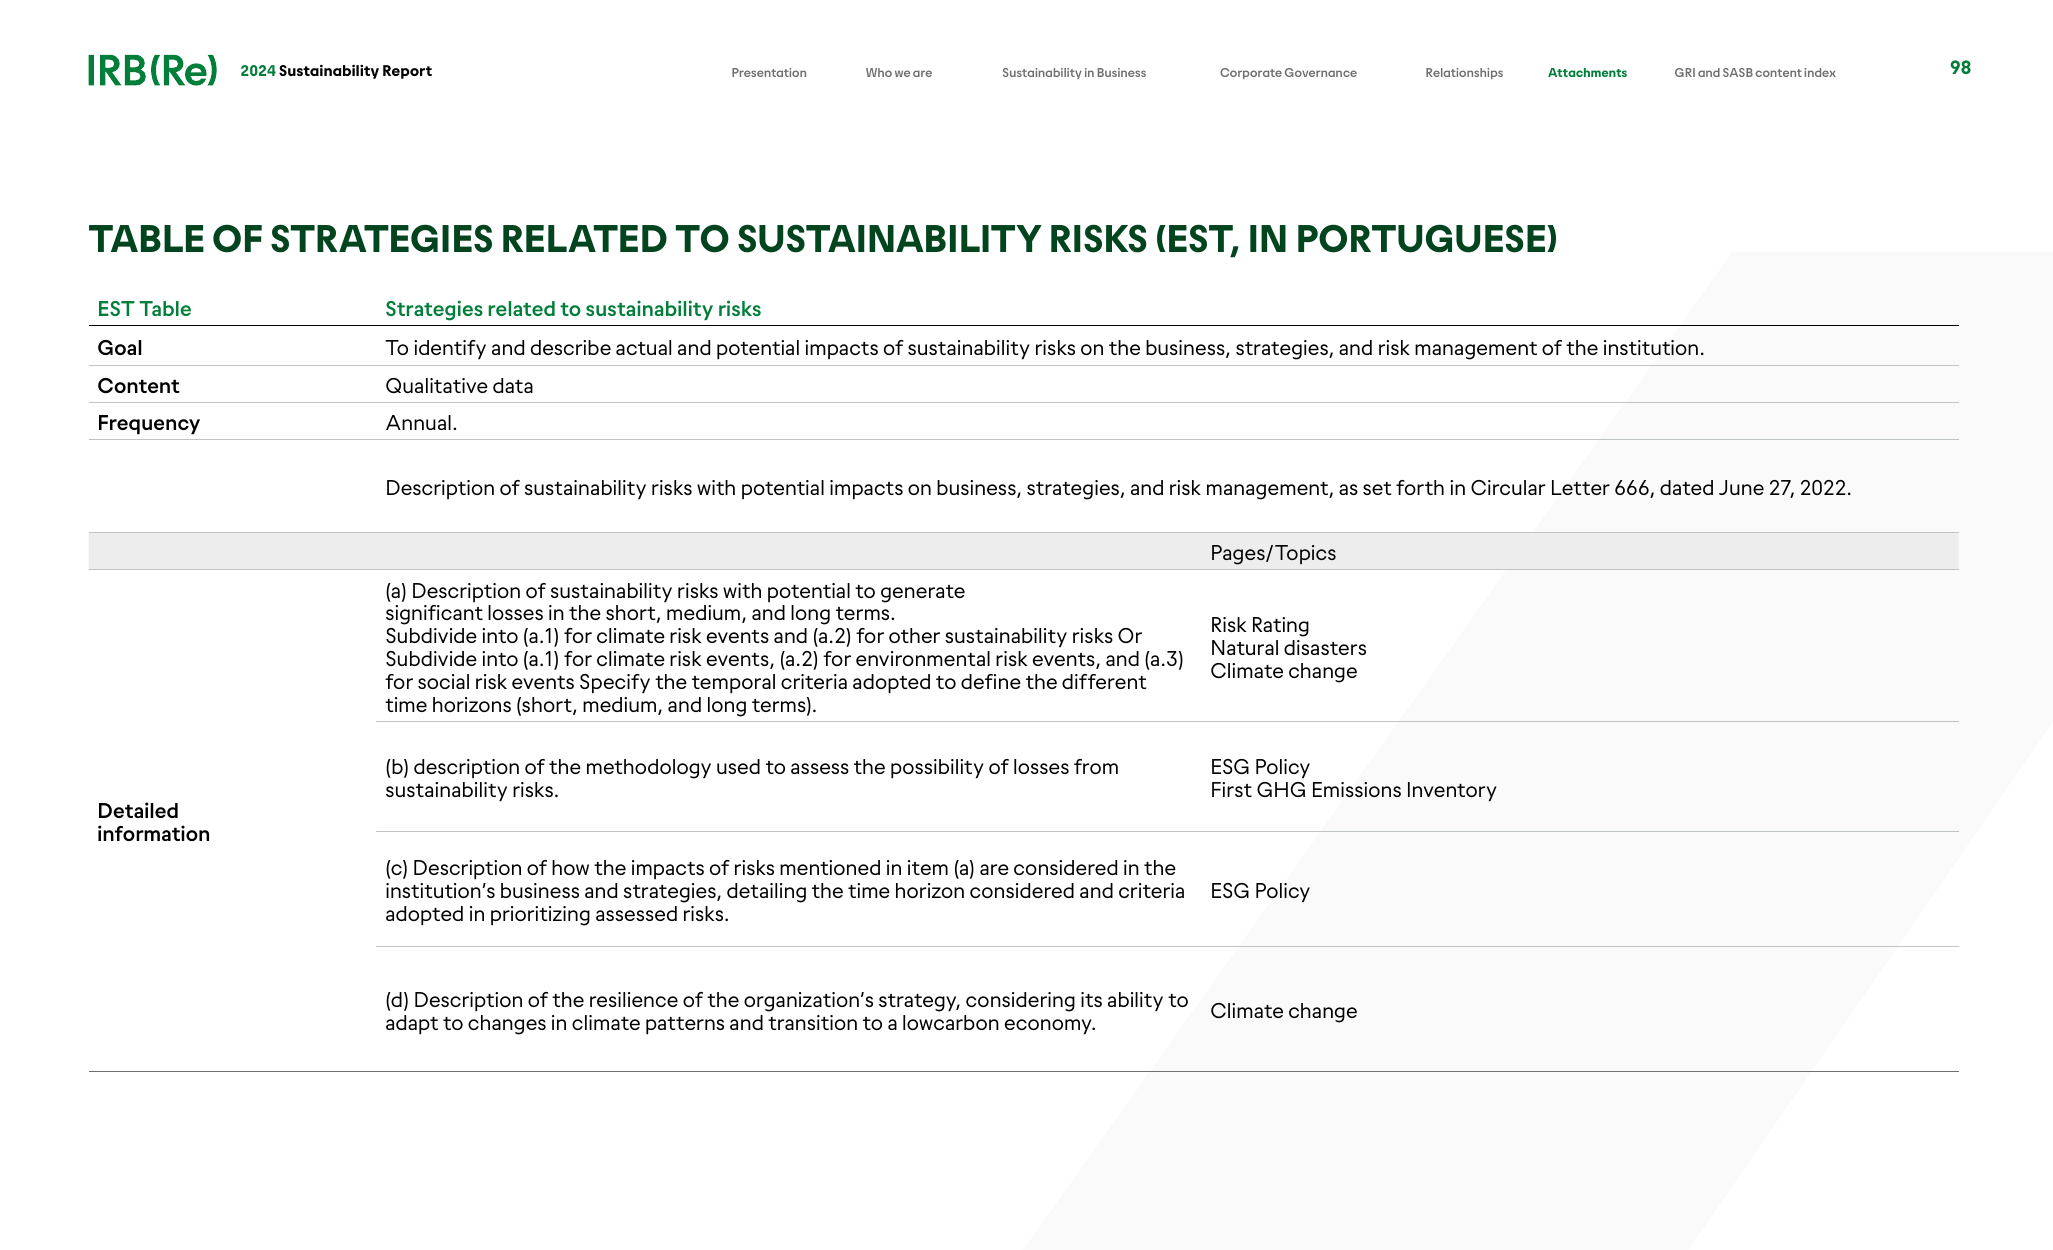Click the Pages/Topics column header
Screen dimensions: 2053x1250
pos(1273,553)
